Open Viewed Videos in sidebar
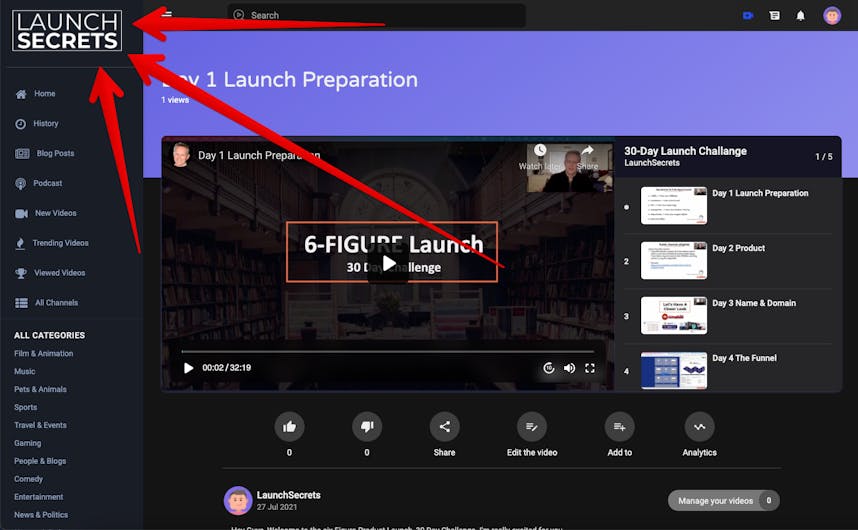The image size is (858, 530). pos(50,273)
